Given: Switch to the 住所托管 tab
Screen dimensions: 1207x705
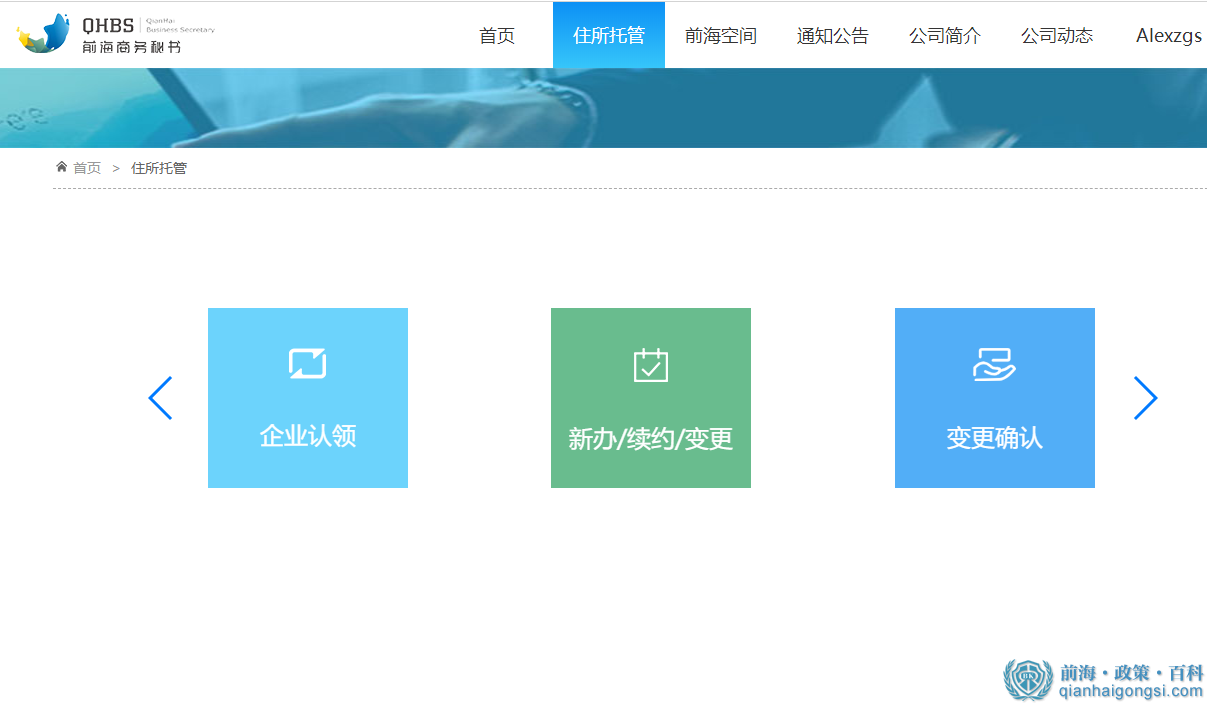Looking at the screenshot, I should pyautogui.click(x=608, y=35).
